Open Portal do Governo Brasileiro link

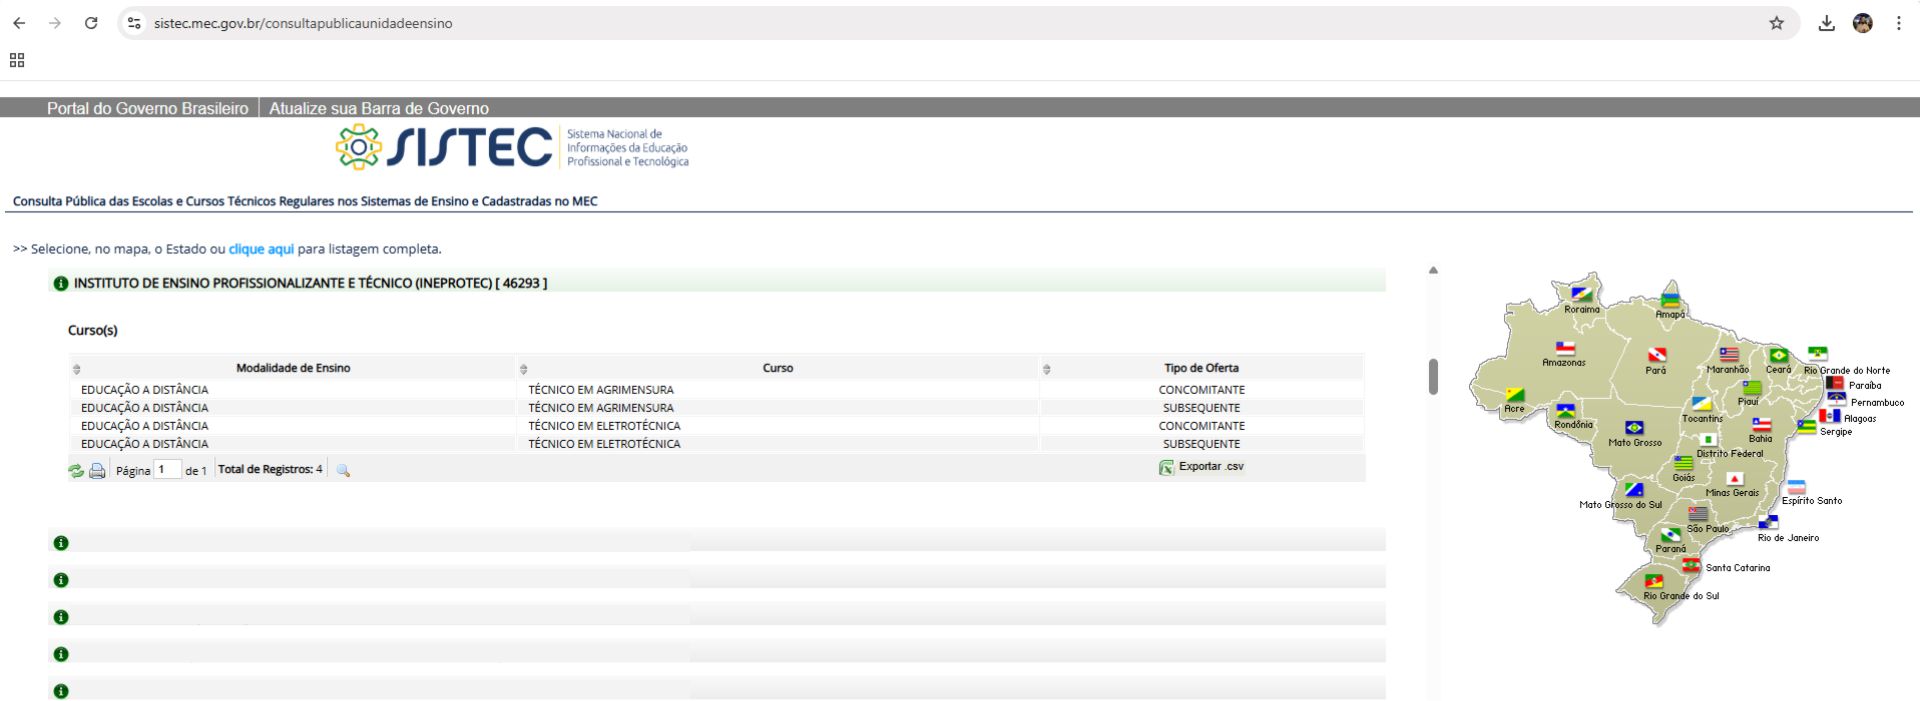point(147,108)
